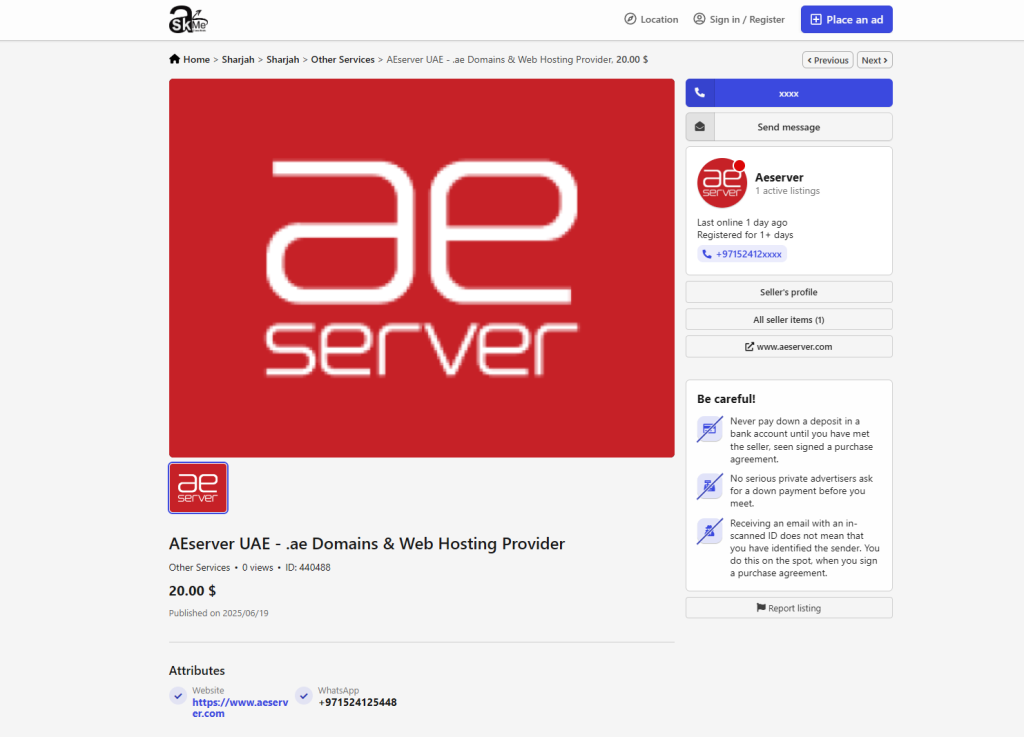Image resolution: width=1024 pixels, height=737 pixels.
Task: Select the small ae server thumbnail
Action: coord(199,488)
